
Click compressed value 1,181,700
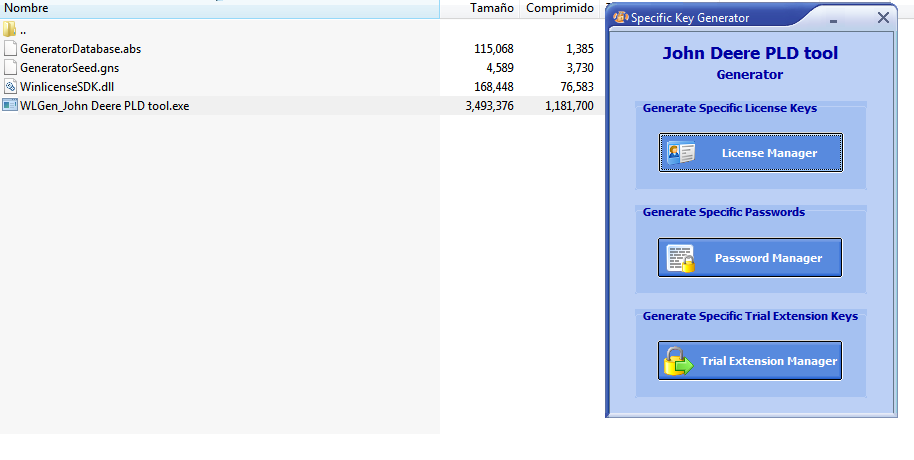pyautogui.click(x=570, y=106)
